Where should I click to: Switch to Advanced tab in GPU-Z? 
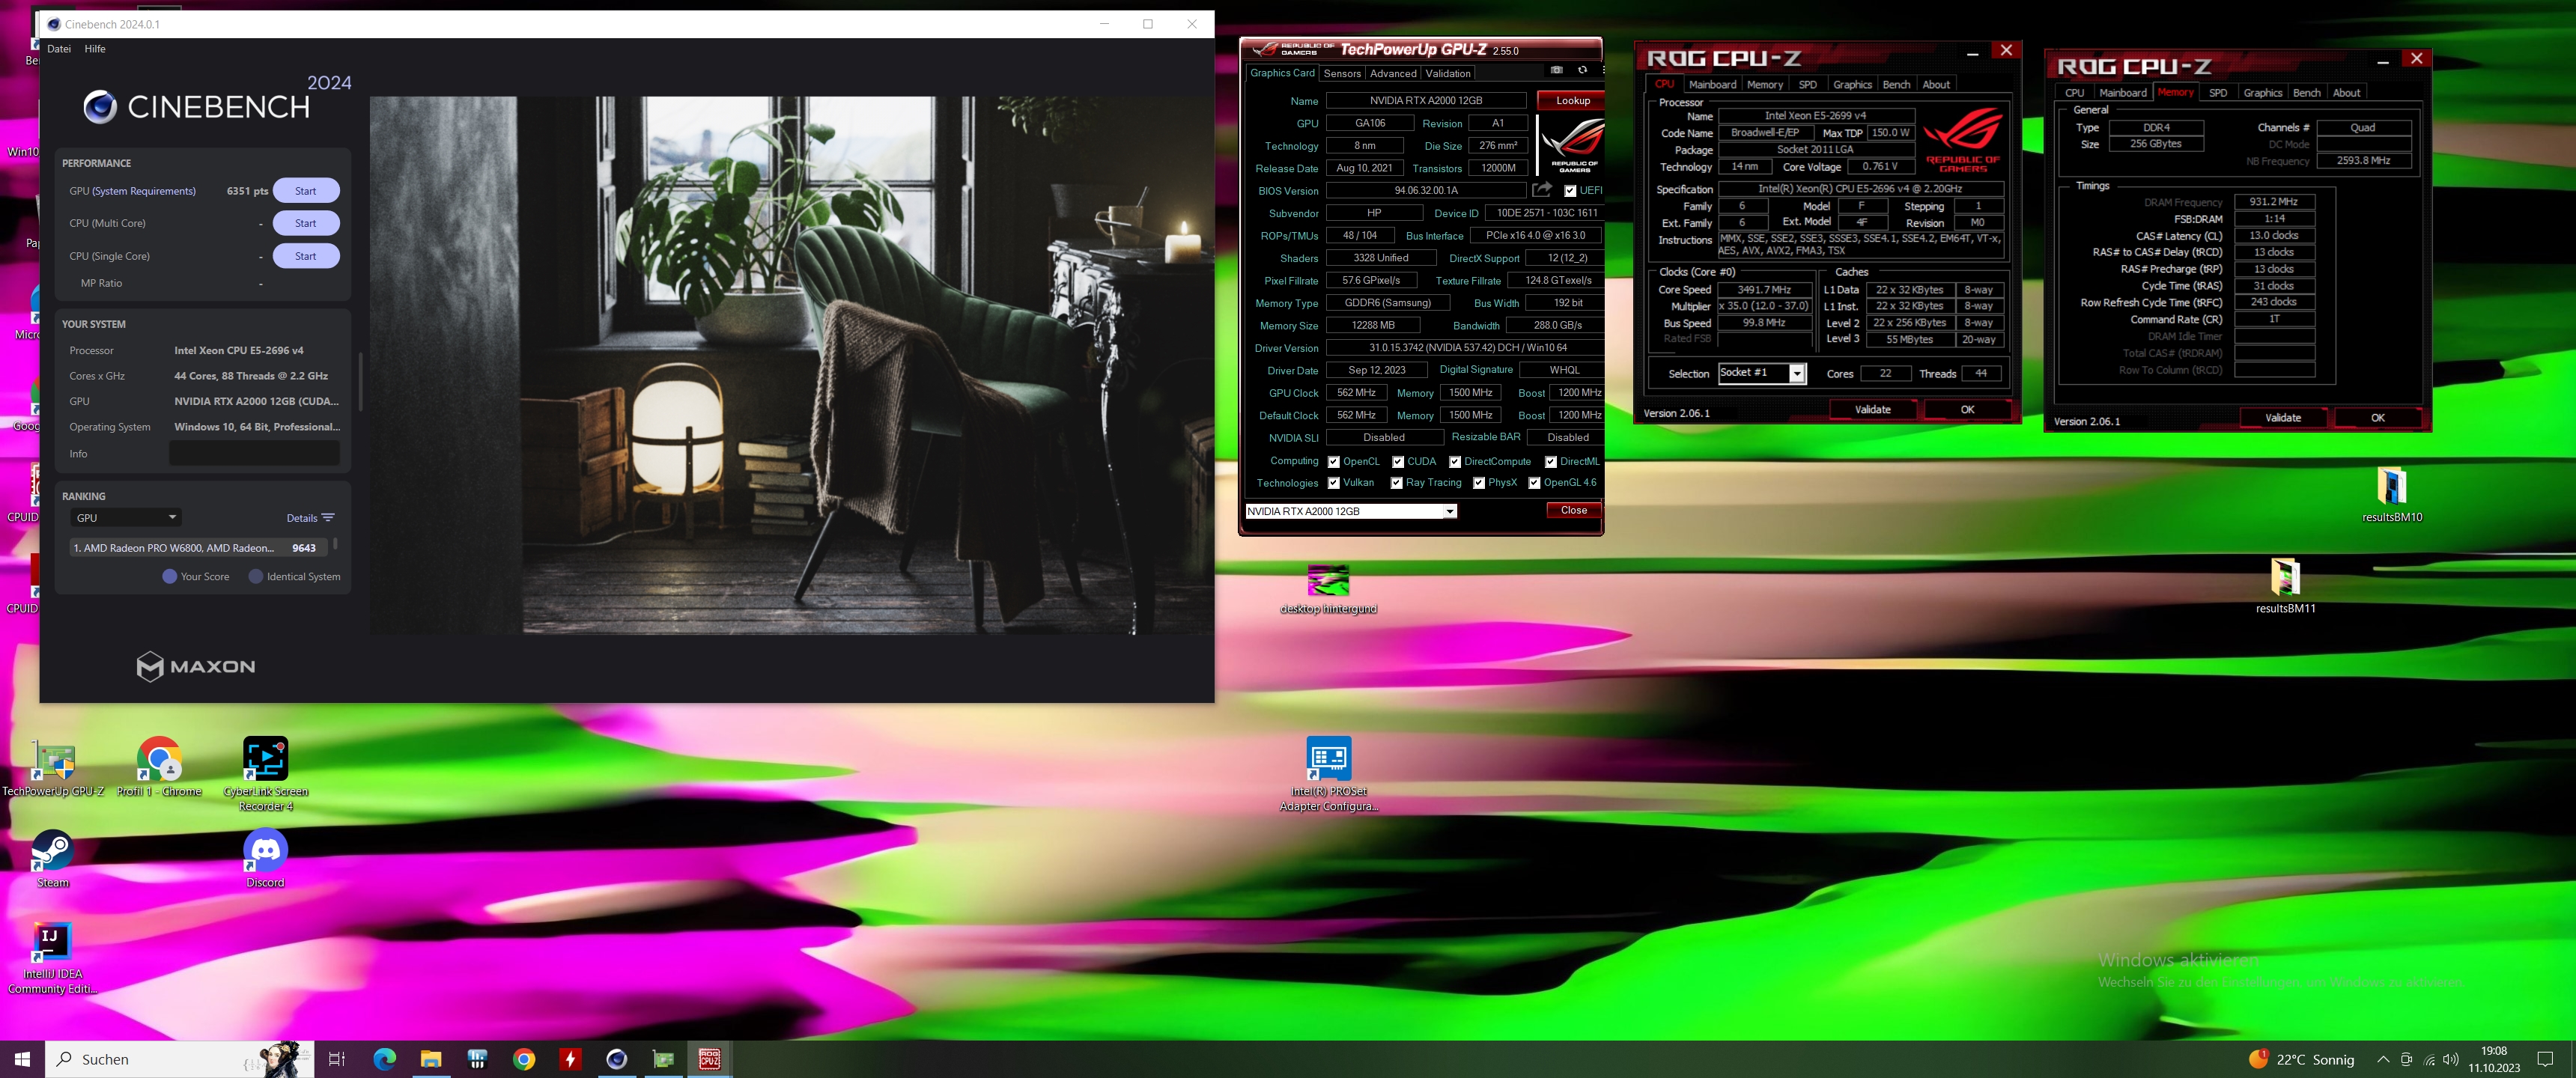pyautogui.click(x=1393, y=74)
